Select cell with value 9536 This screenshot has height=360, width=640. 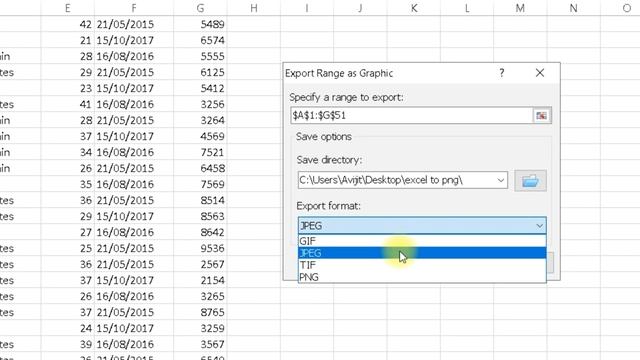click(x=200, y=248)
